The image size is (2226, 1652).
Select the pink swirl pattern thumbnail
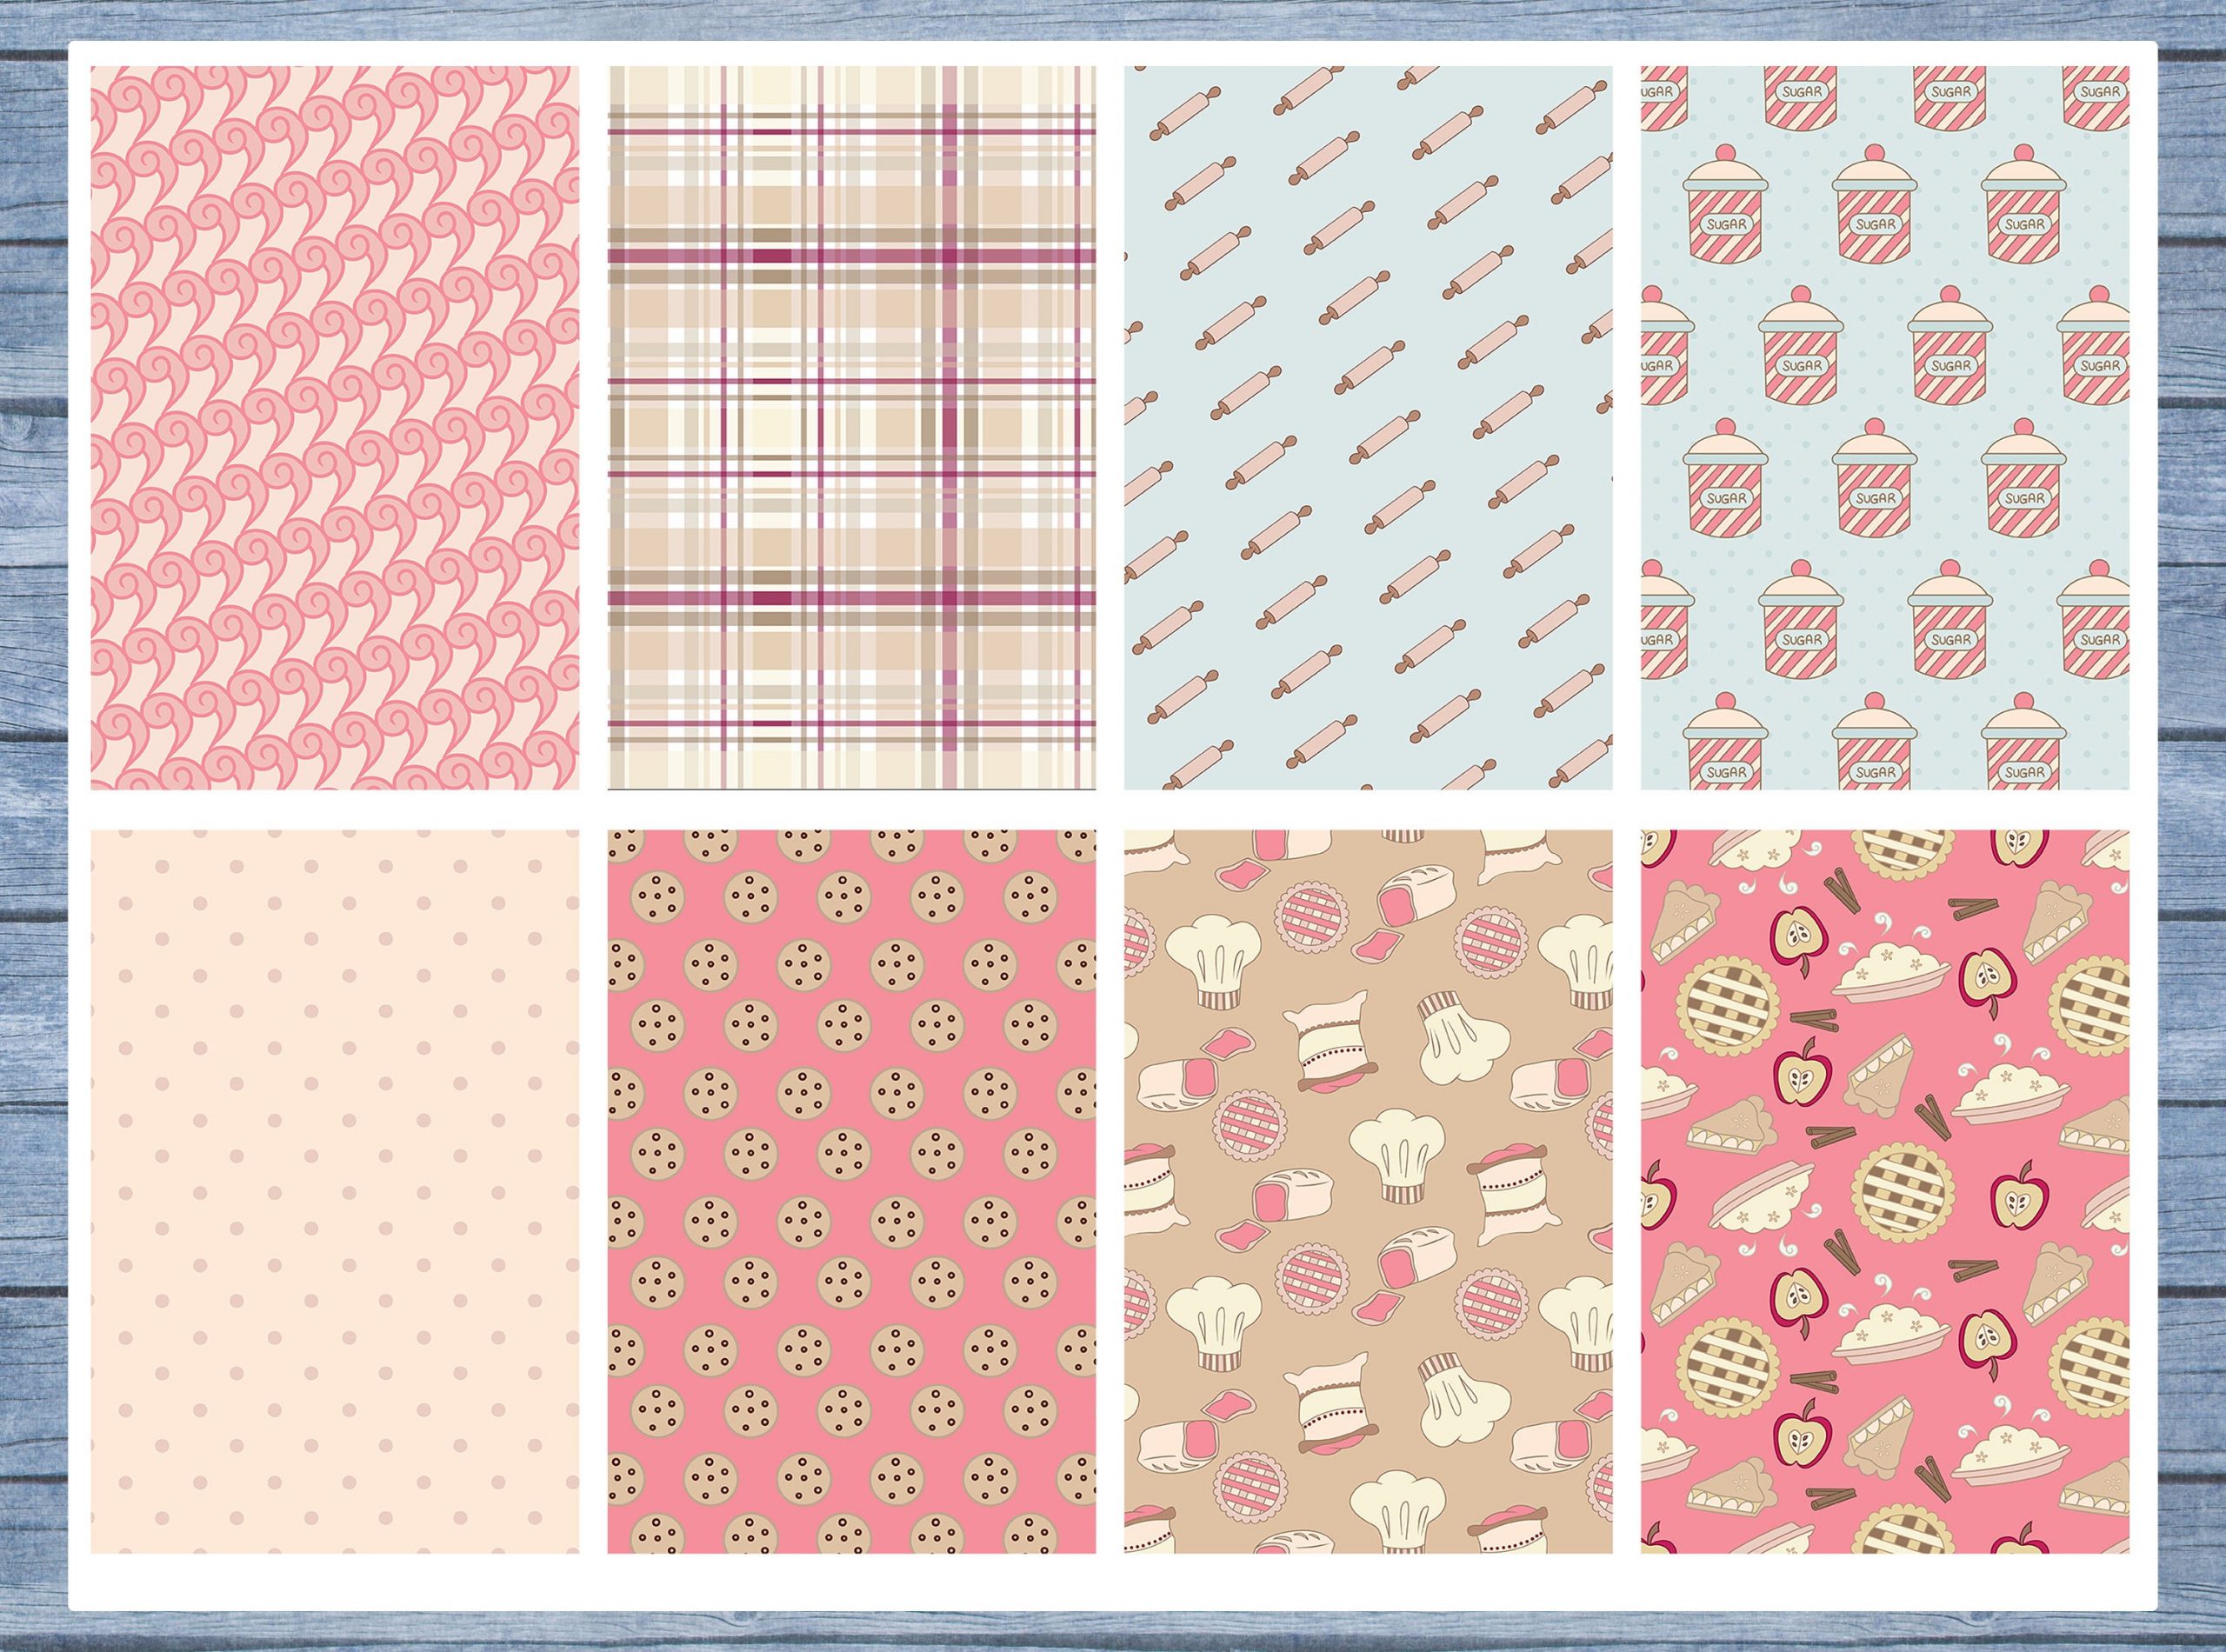[x=334, y=427]
